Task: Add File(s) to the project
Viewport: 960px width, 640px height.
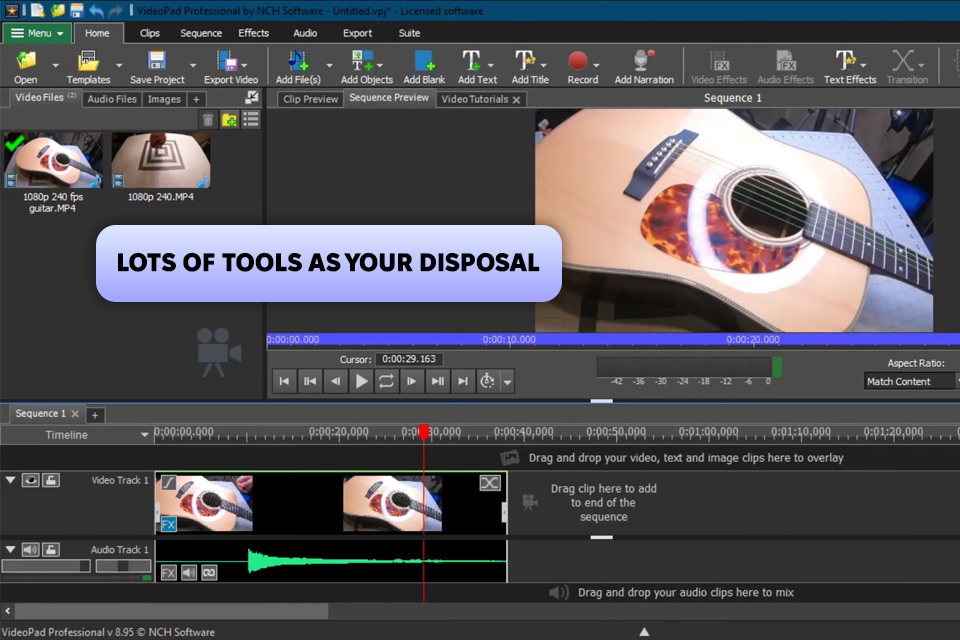Action: click(x=298, y=67)
